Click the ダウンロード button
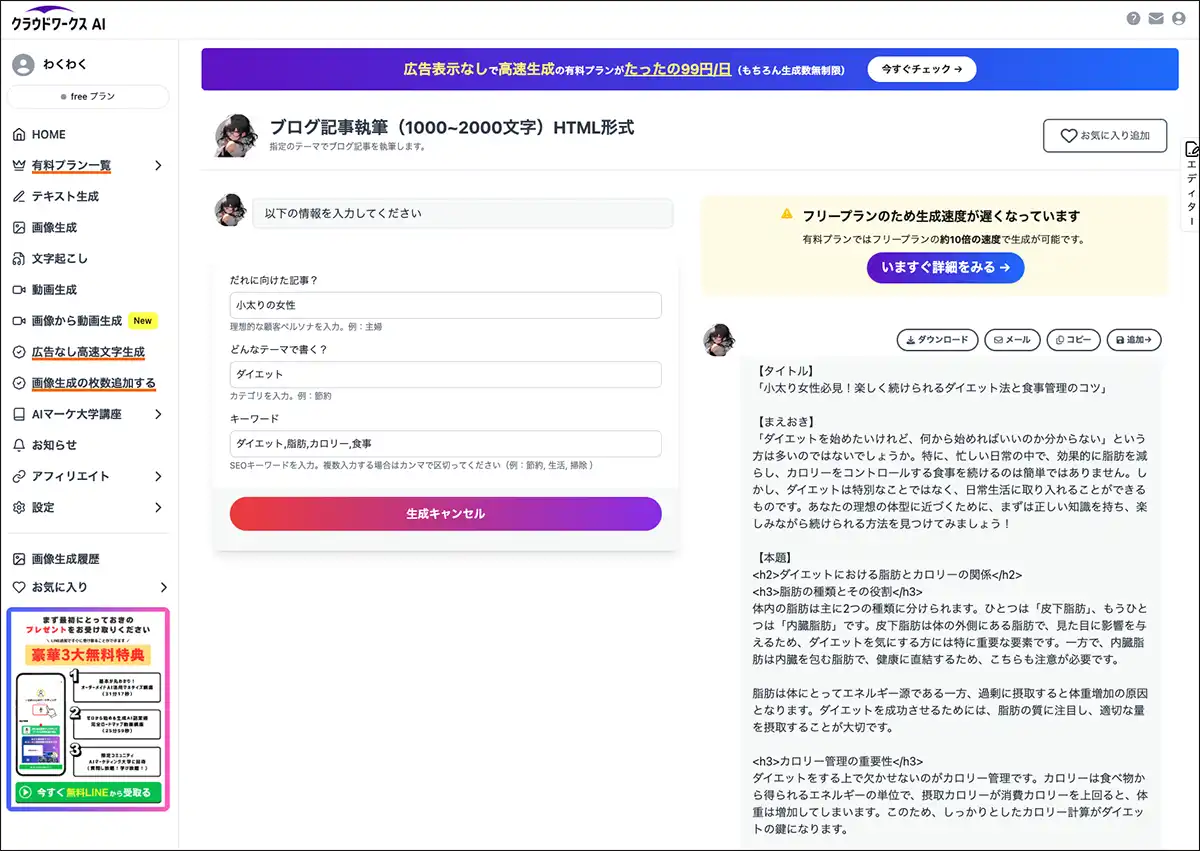Viewport: 1200px width, 851px height. 937,340
